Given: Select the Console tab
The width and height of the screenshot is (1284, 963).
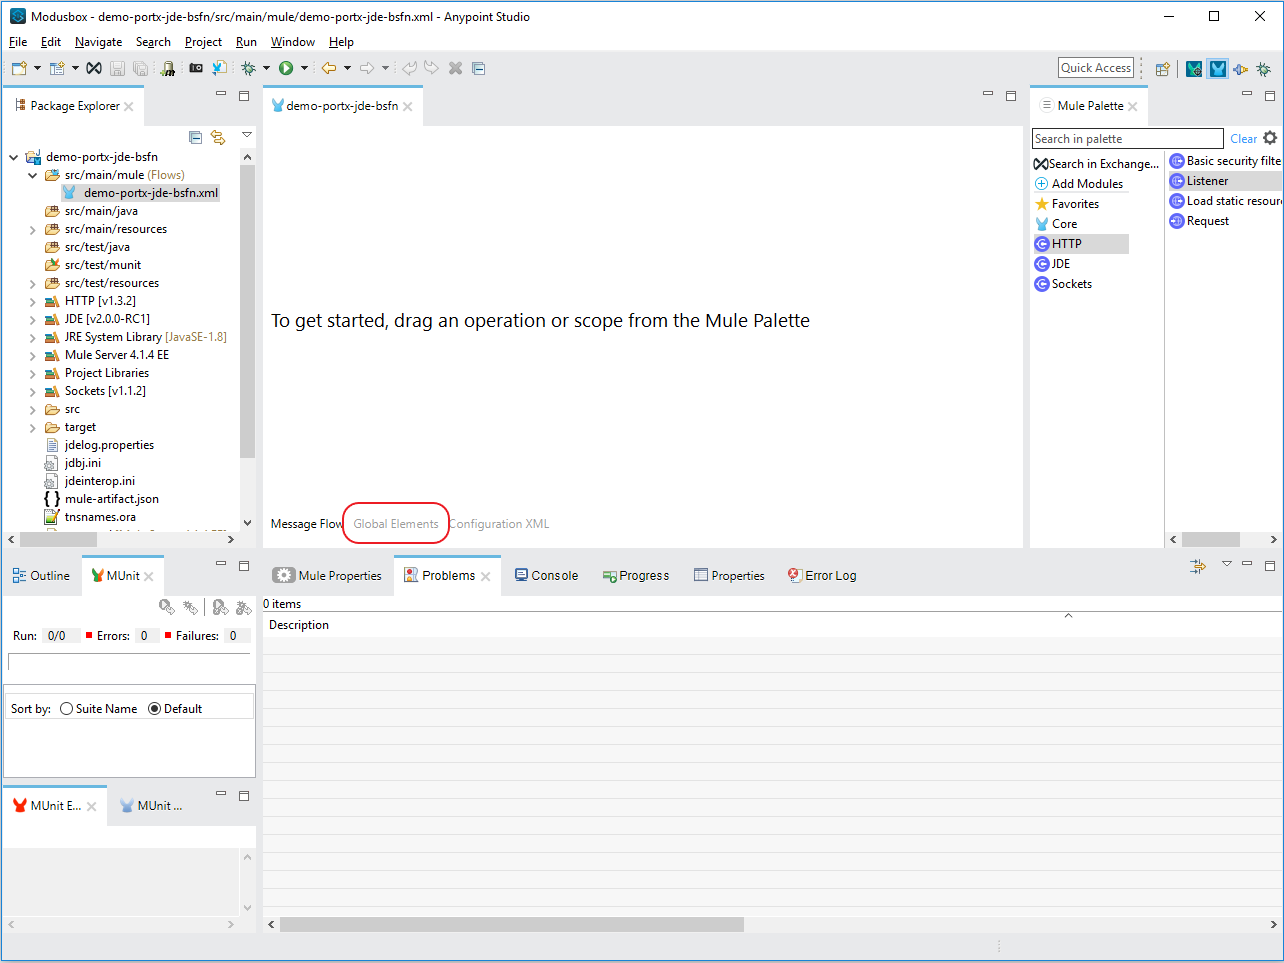Looking at the screenshot, I should [546, 576].
